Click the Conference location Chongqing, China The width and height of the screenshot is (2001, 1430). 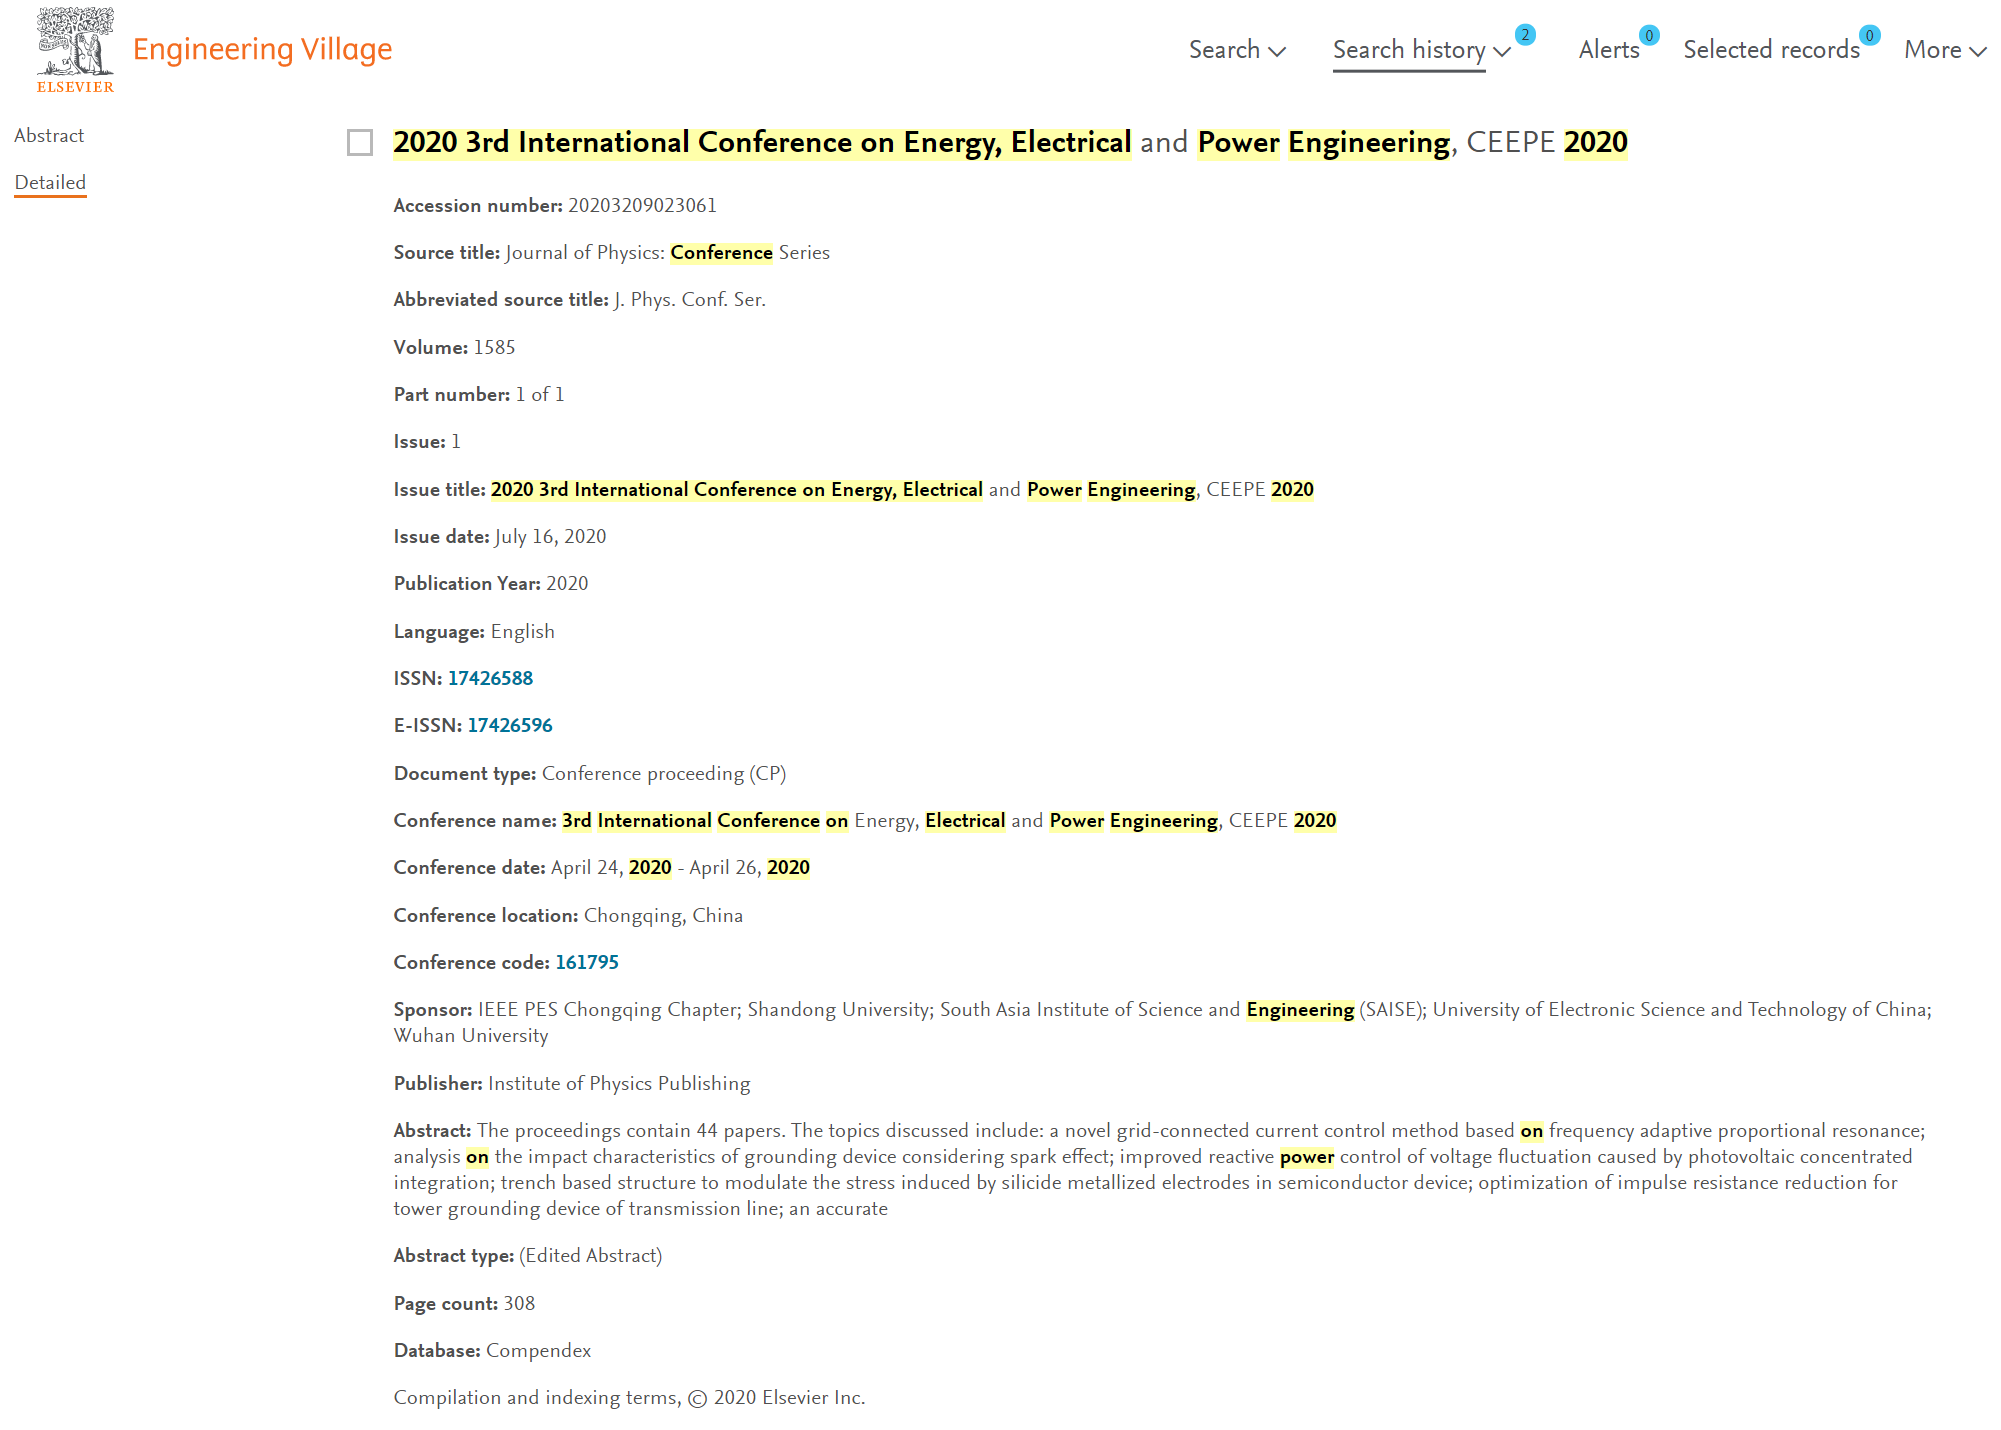click(x=663, y=916)
